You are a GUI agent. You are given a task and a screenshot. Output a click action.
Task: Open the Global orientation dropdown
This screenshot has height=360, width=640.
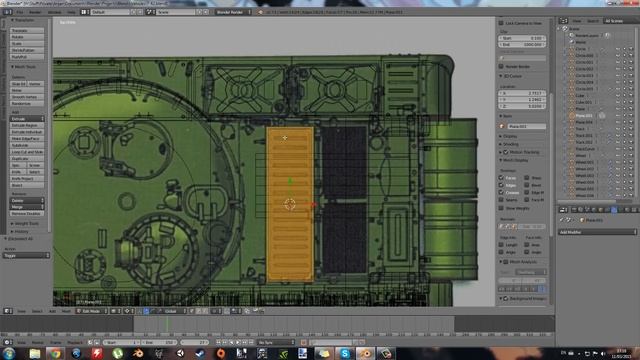(175, 311)
